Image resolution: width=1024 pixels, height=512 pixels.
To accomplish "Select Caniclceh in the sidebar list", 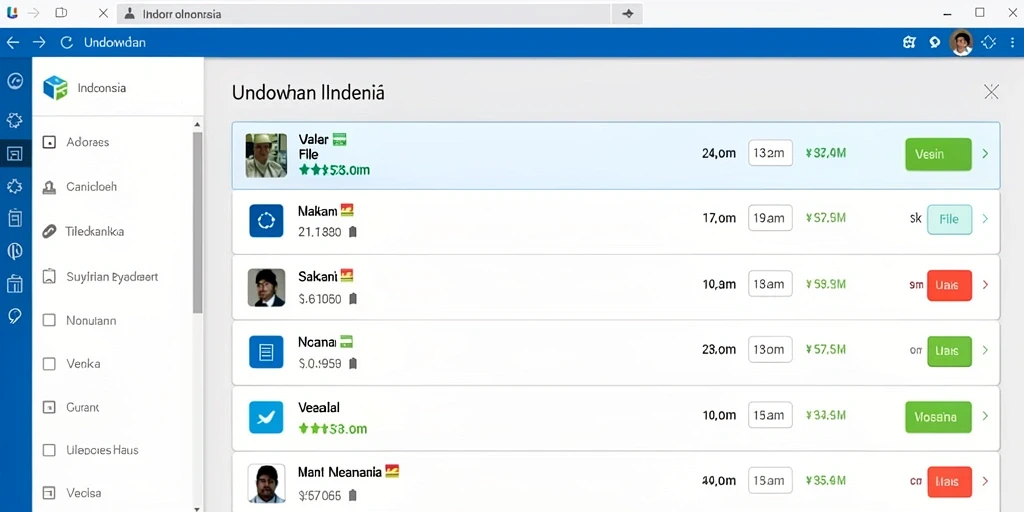I will pos(91,187).
